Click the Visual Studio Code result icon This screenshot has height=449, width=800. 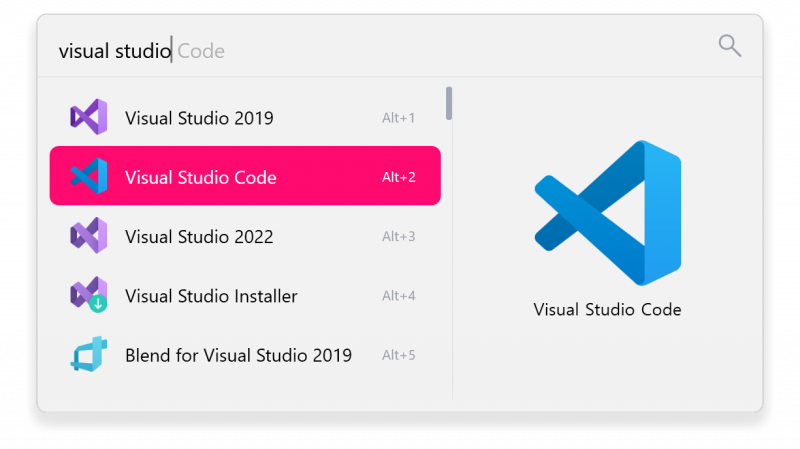[88, 177]
